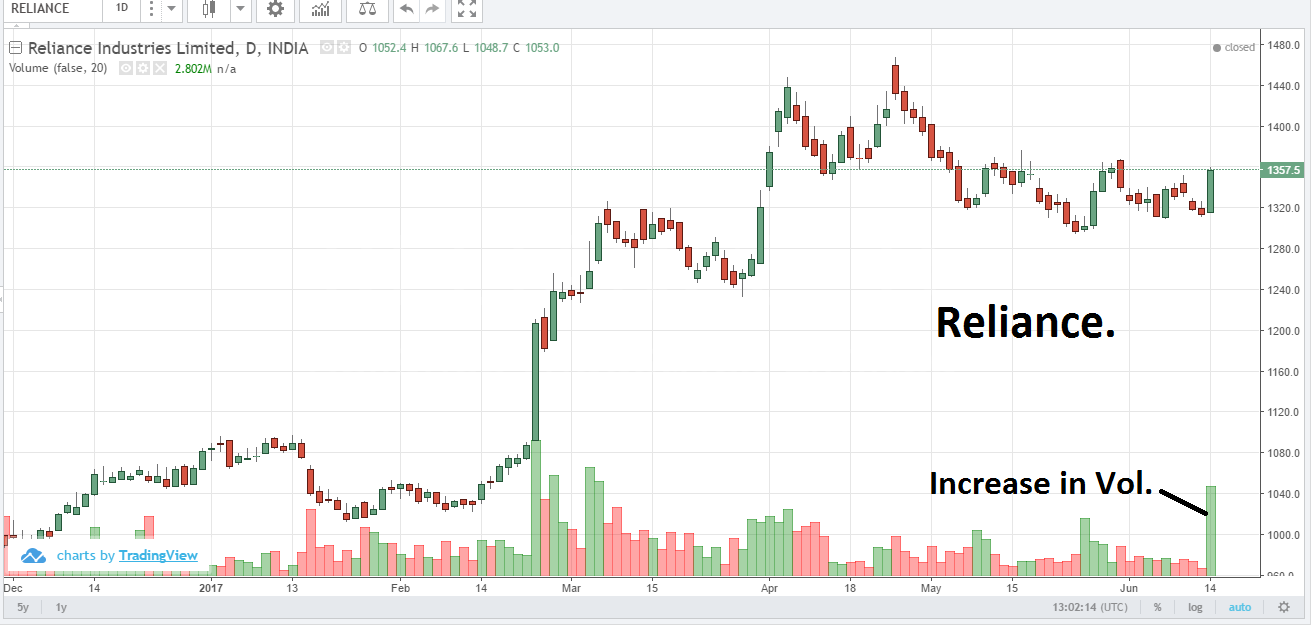
Task: Toggle auto scale
Action: coord(1240,607)
